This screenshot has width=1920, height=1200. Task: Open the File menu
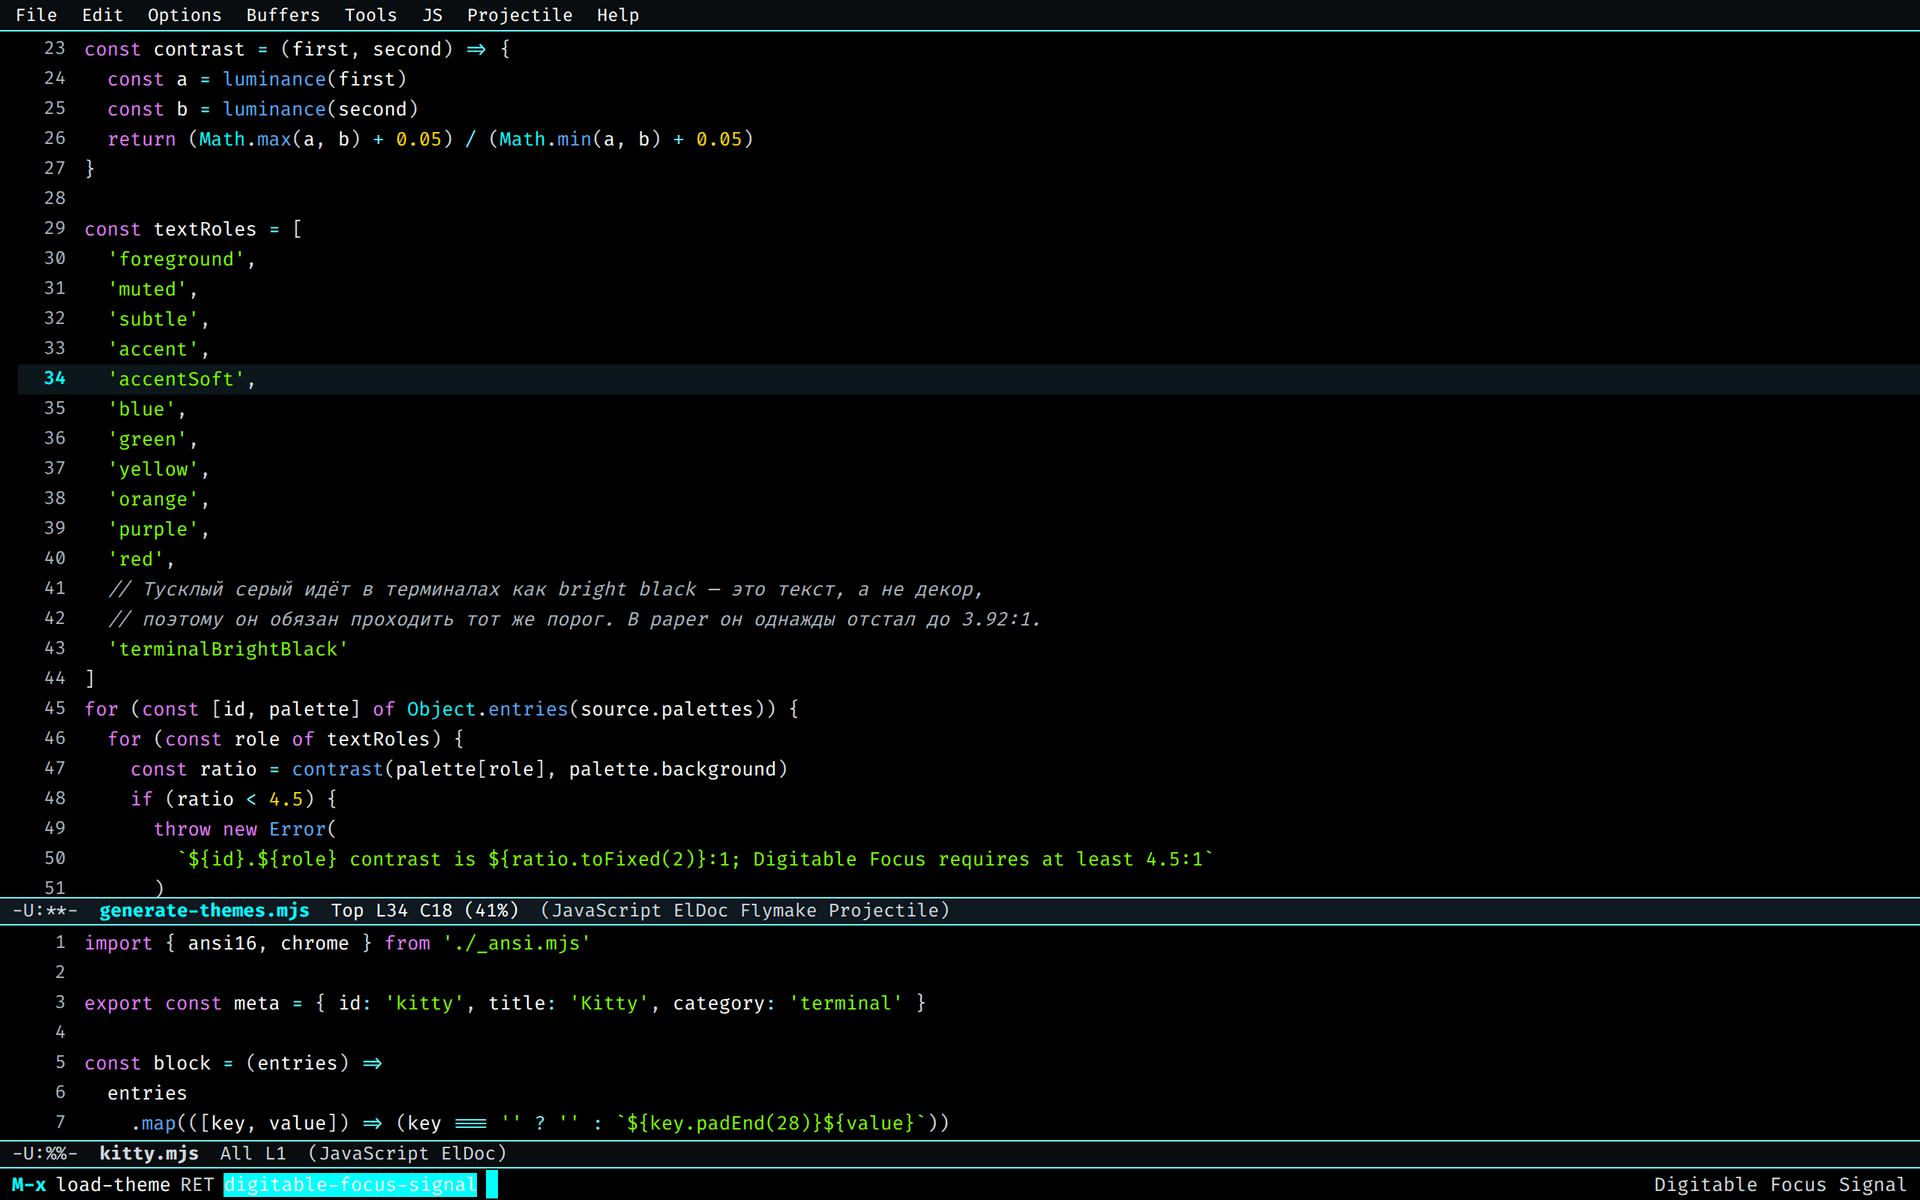[x=36, y=15]
